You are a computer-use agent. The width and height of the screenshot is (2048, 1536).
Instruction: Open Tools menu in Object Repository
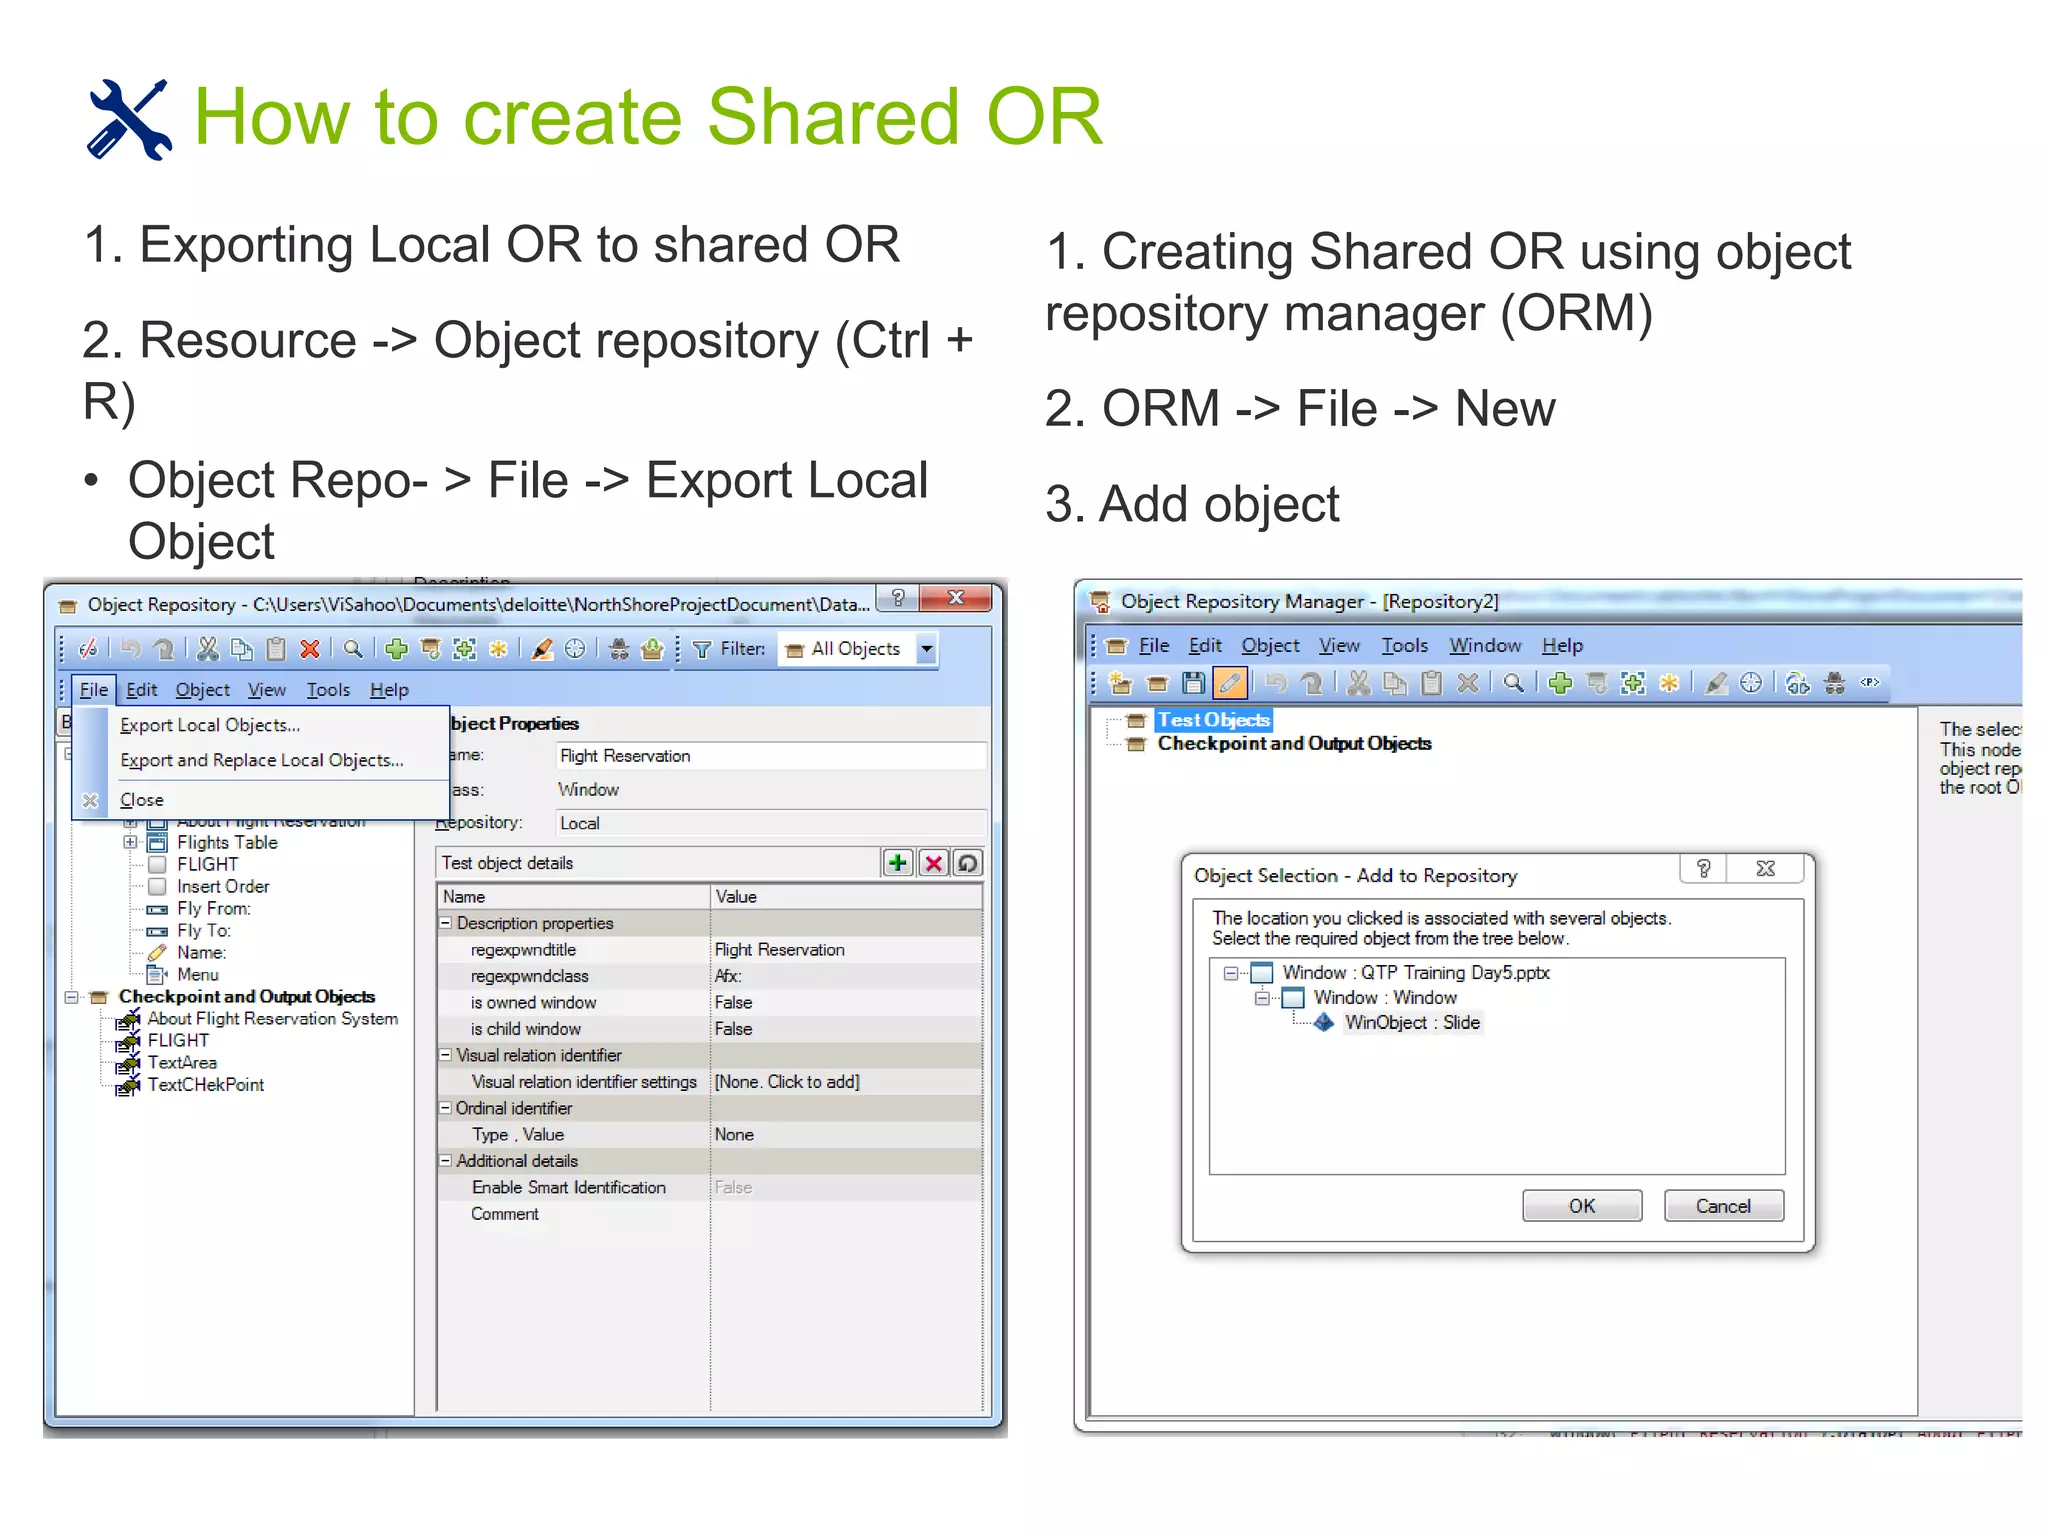coord(328,690)
